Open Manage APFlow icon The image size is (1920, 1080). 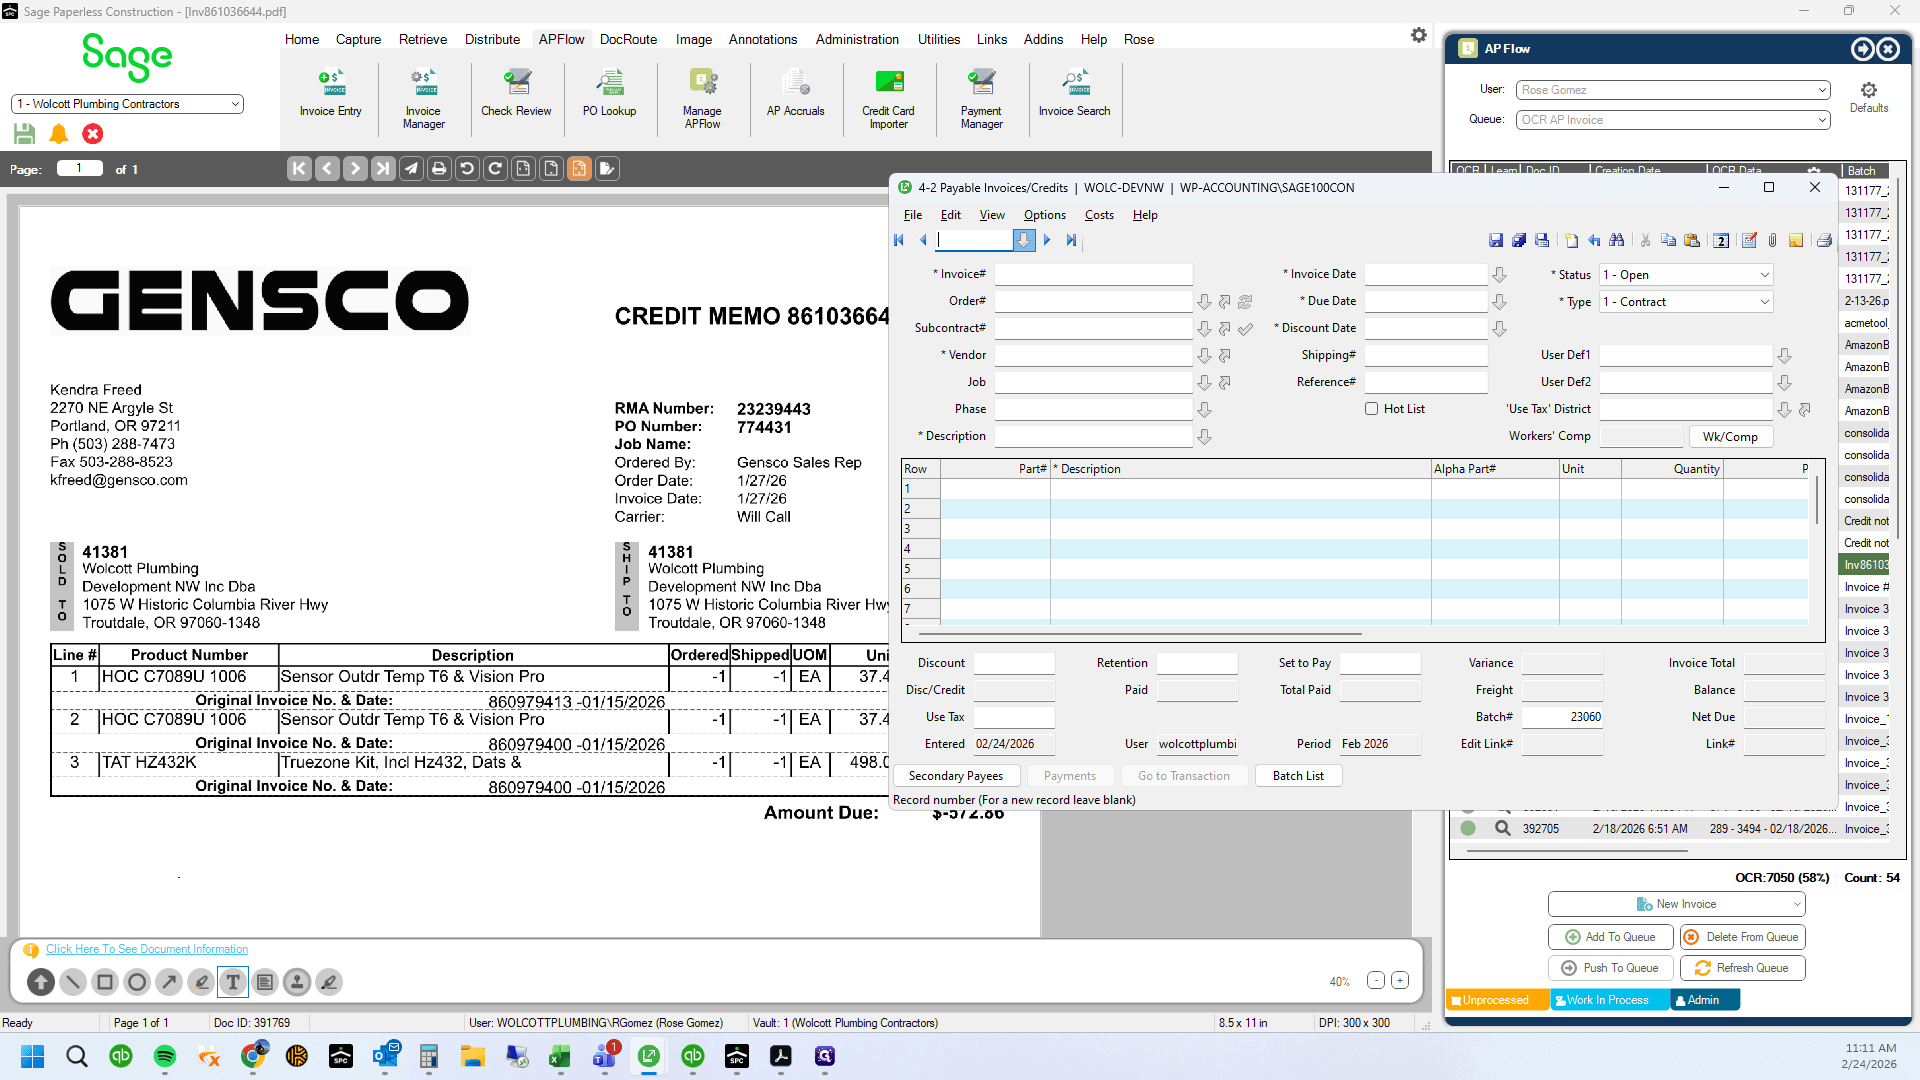(x=702, y=99)
